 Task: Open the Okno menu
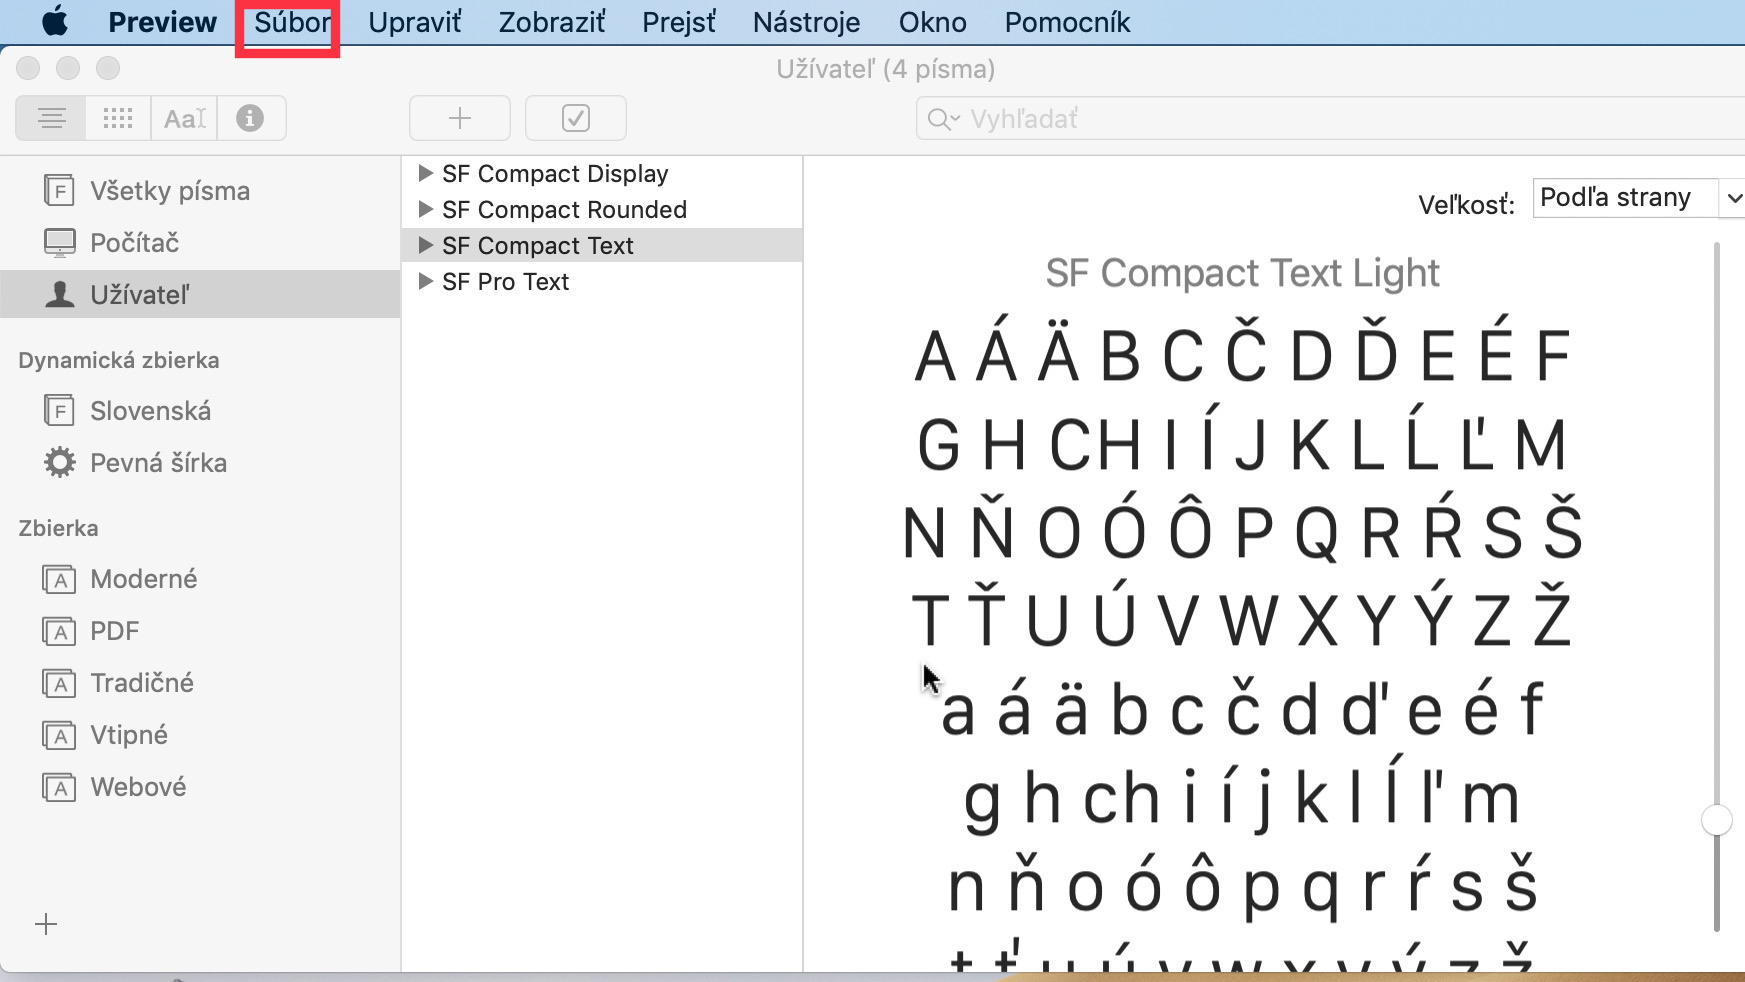(932, 22)
